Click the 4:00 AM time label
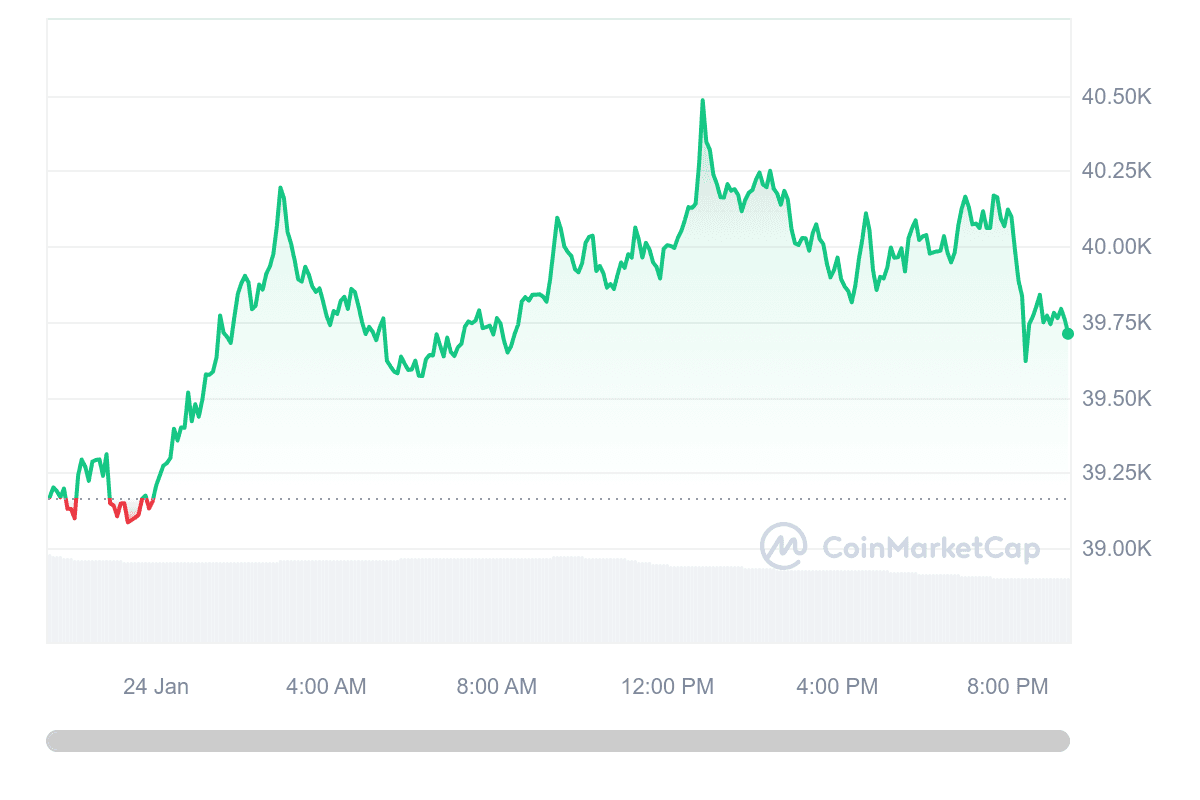Image resolution: width=1200 pixels, height=800 pixels. pos(326,687)
